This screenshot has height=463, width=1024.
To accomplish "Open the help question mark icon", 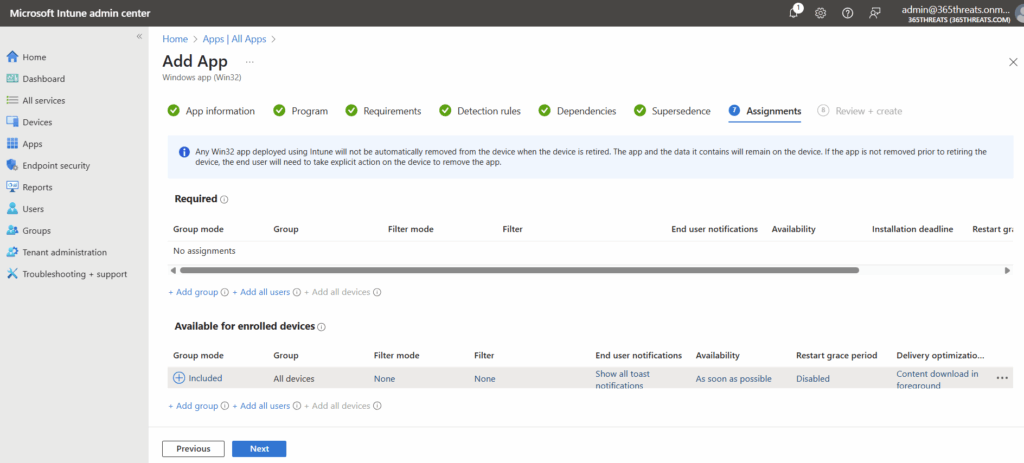I will tap(848, 13).
